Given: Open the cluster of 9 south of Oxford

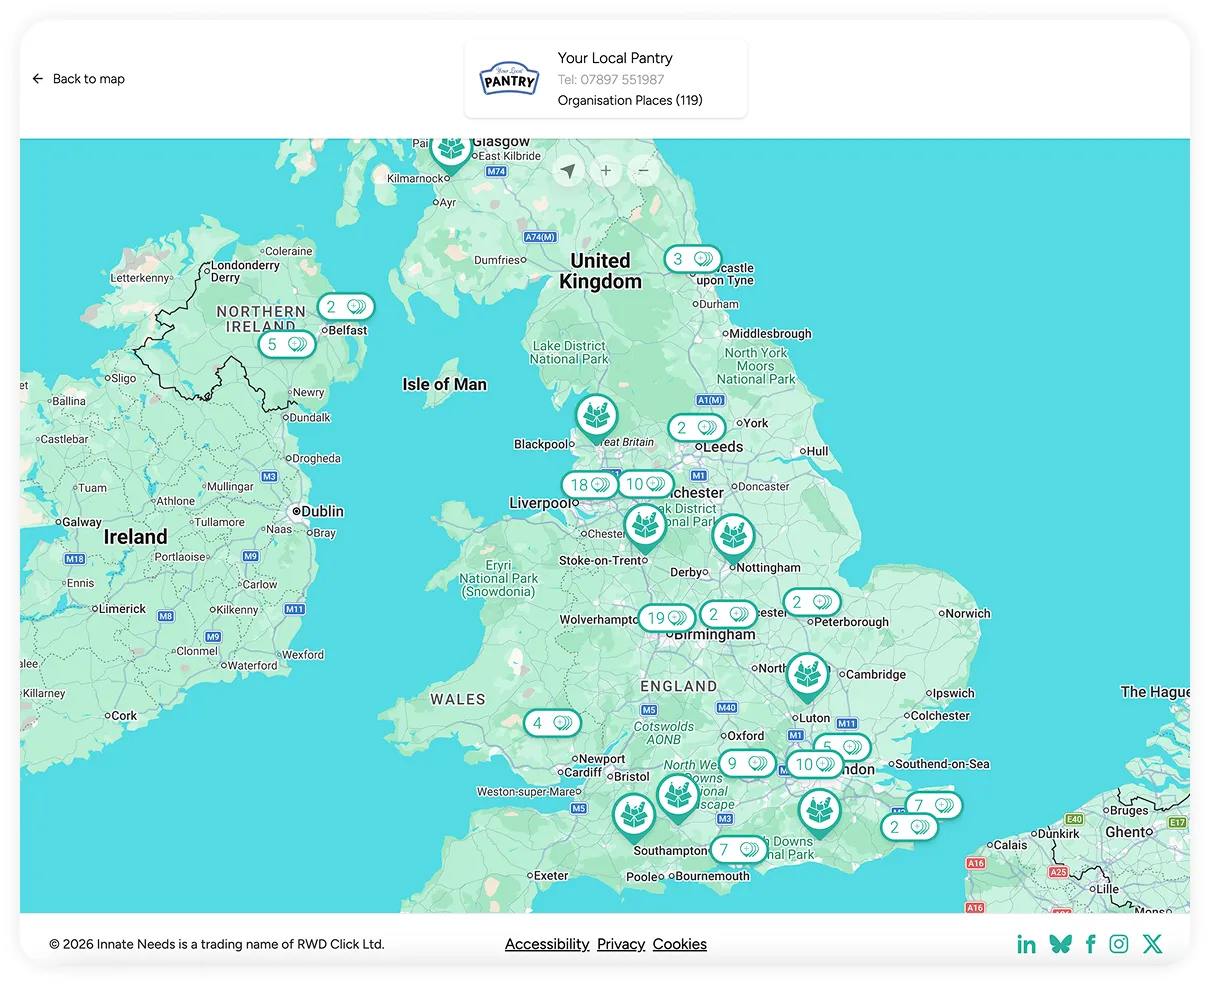Looking at the screenshot, I should 747,763.
